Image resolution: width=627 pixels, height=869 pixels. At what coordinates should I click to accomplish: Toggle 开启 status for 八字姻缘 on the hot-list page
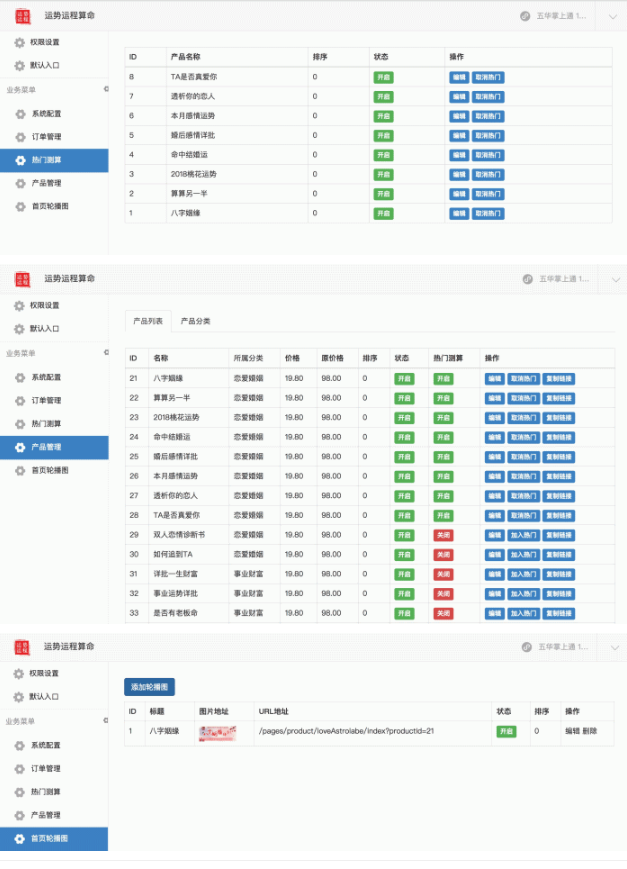(x=383, y=213)
